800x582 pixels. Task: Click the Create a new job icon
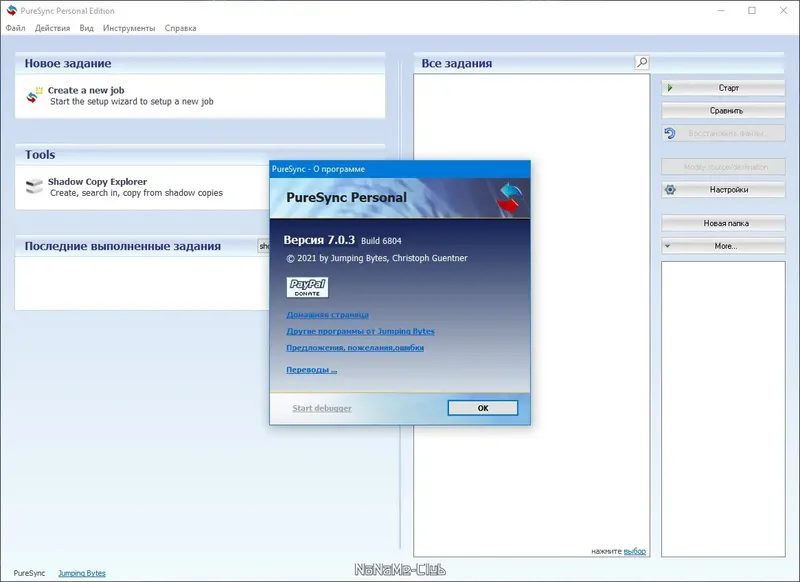coord(34,95)
